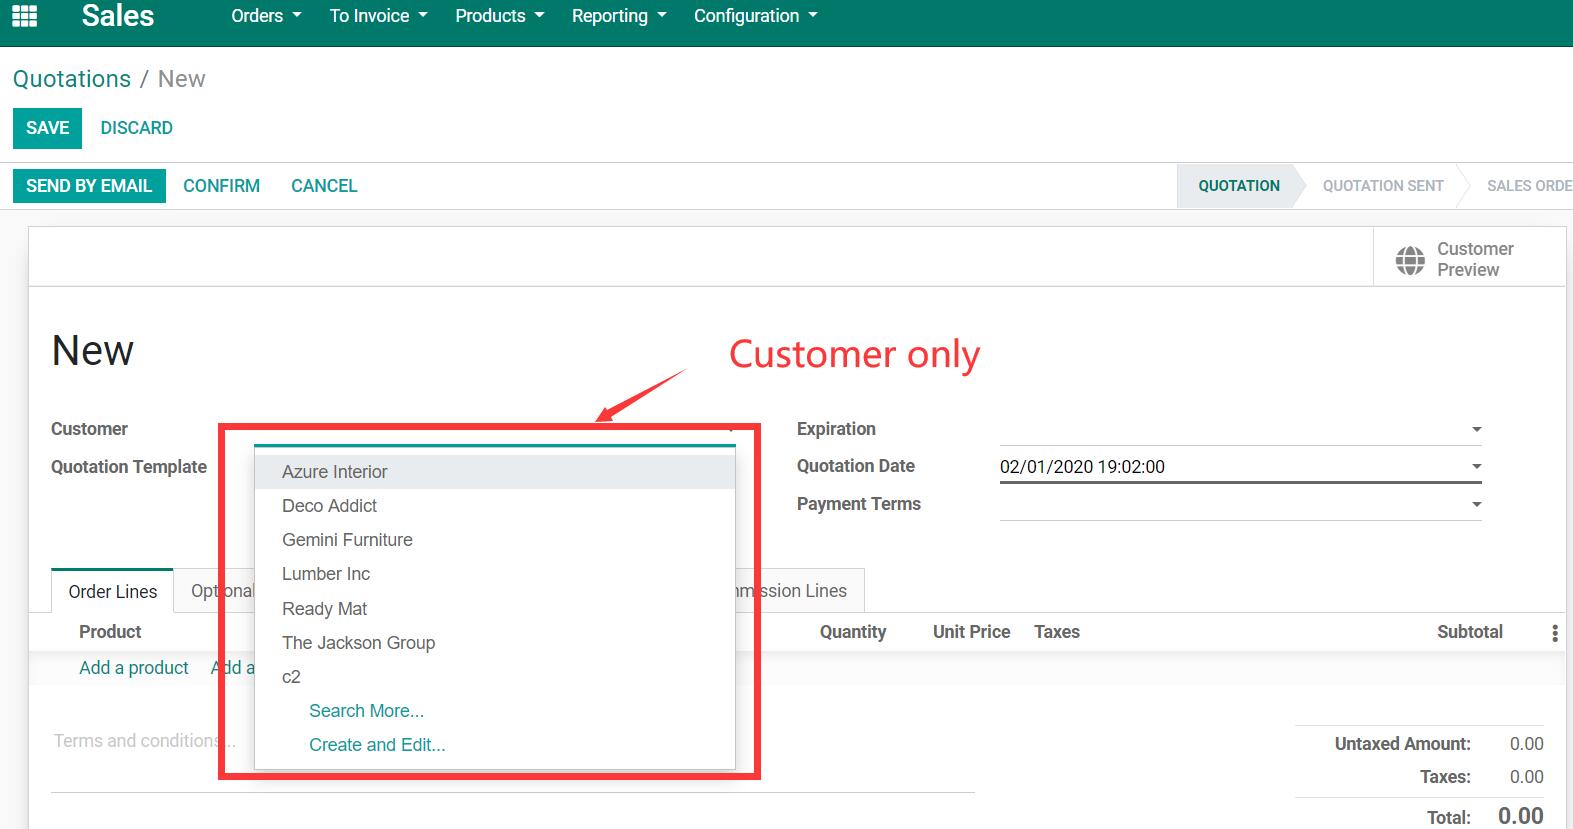This screenshot has height=829, width=1573.
Task: Open the Configuration menu
Action: 755,16
